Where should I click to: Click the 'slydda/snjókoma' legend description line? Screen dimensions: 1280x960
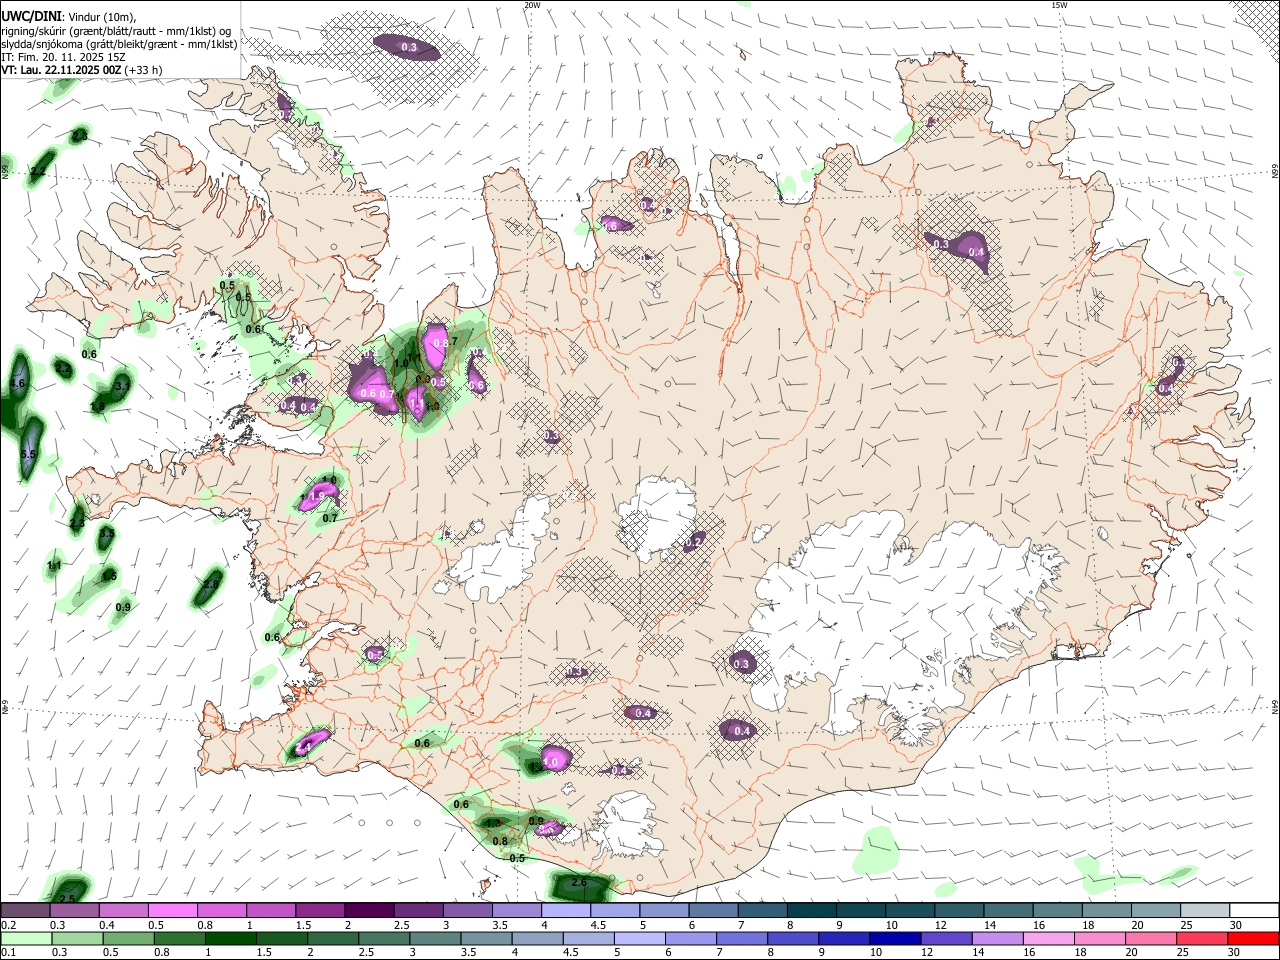tap(119, 44)
